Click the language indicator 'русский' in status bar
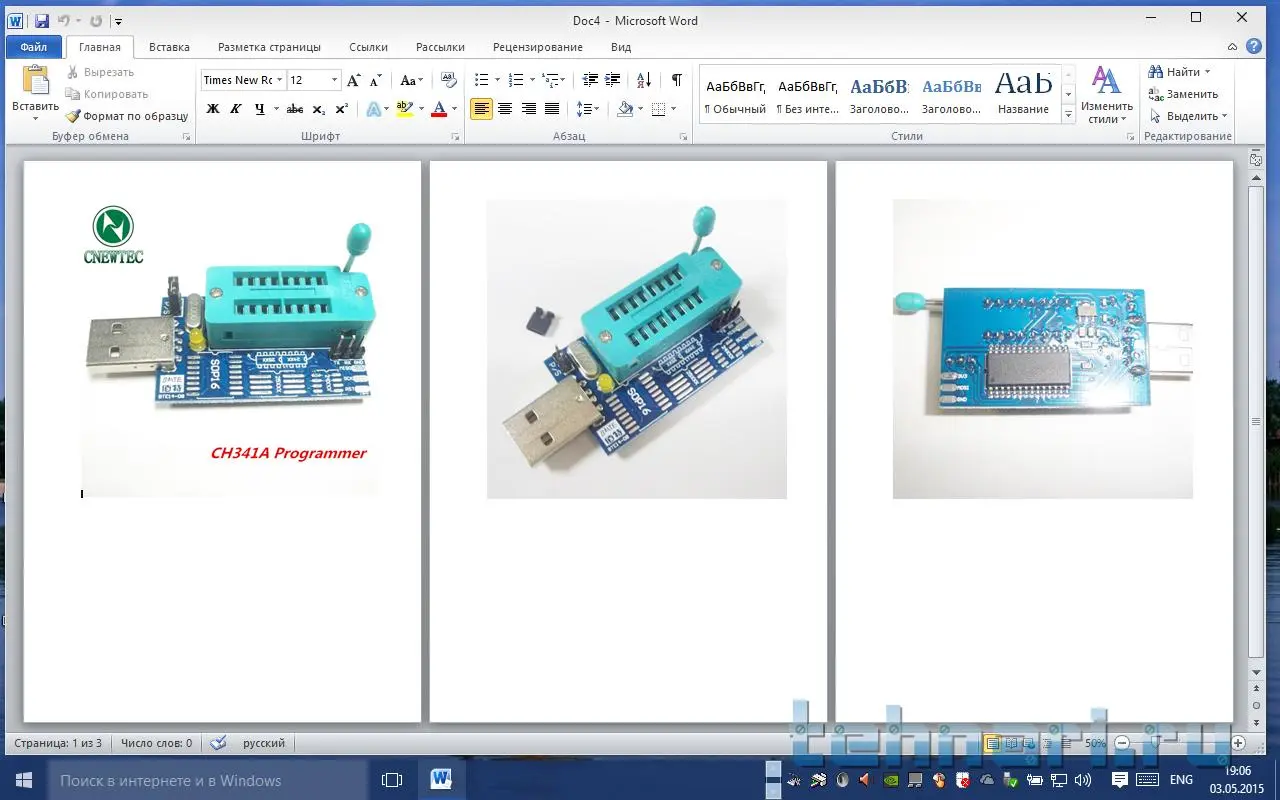 click(x=264, y=743)
